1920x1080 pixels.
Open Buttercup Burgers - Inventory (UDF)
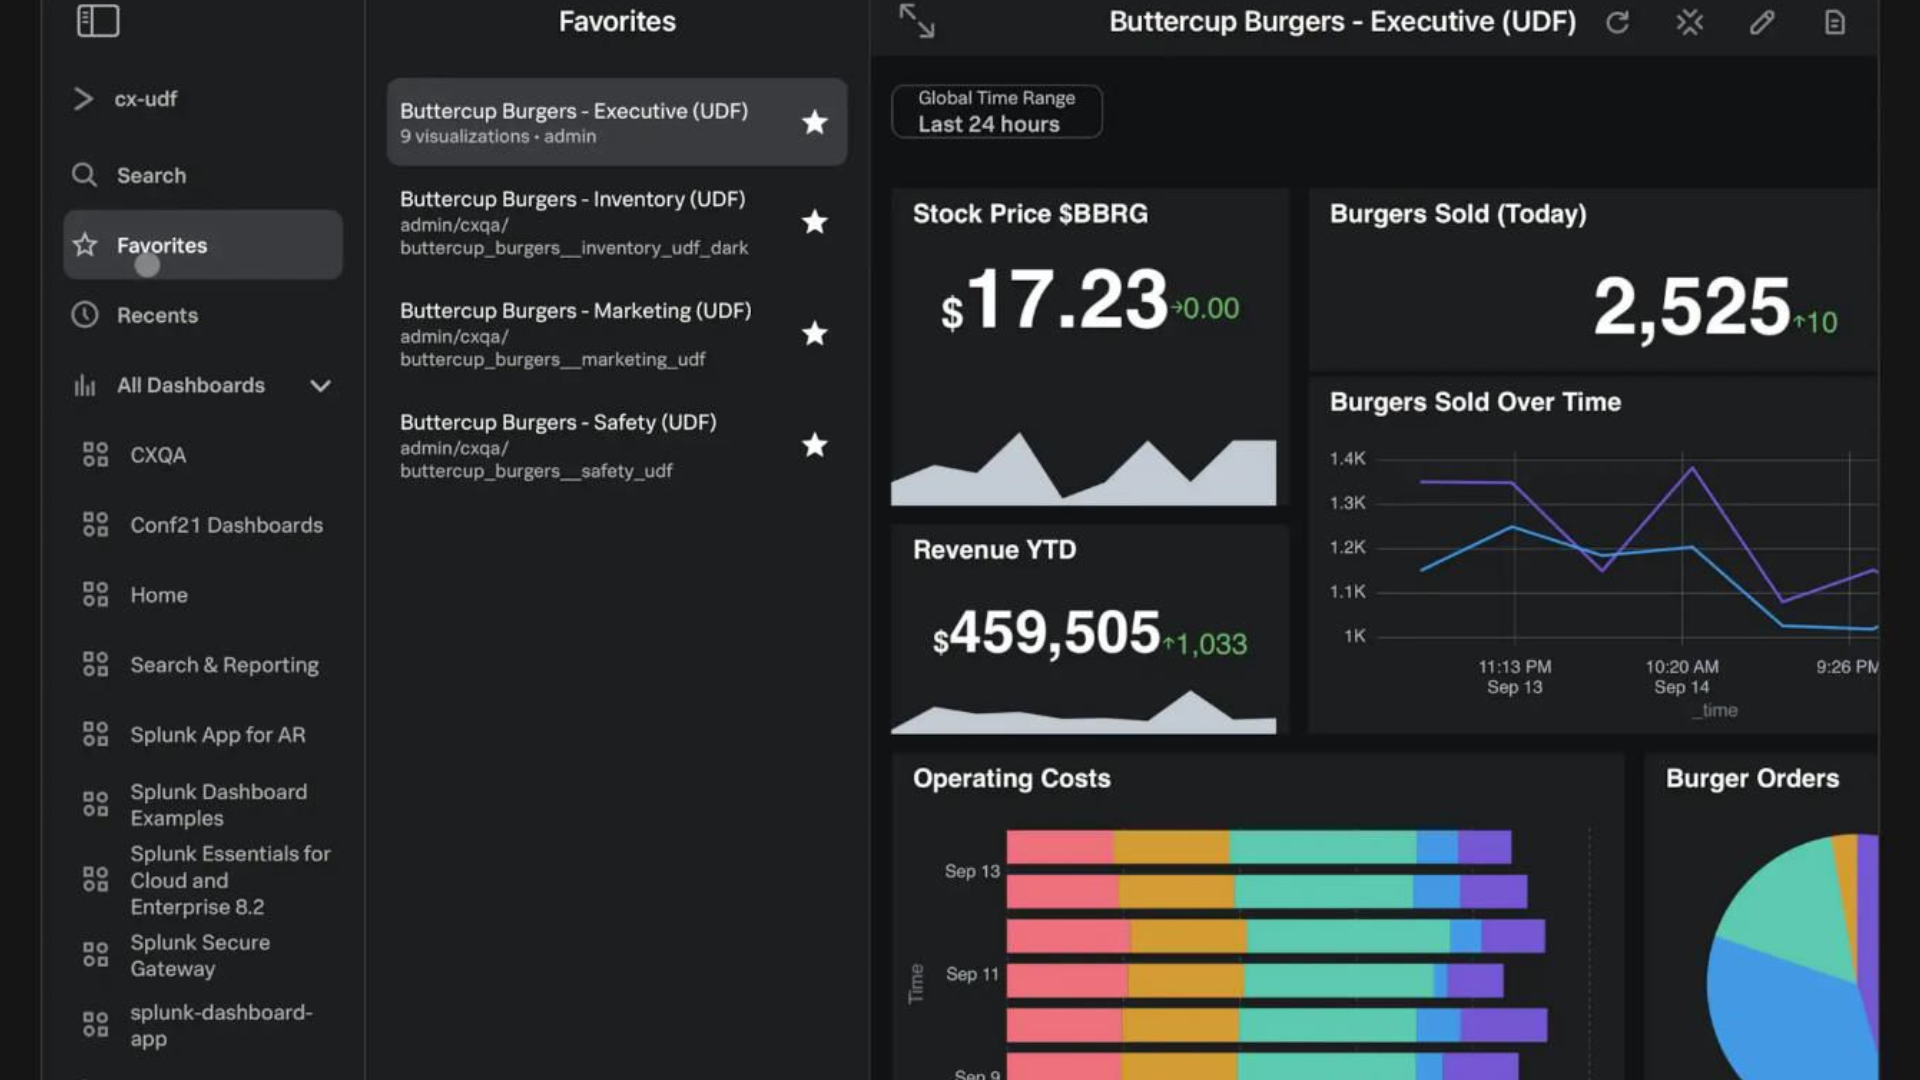pos(617,222)
